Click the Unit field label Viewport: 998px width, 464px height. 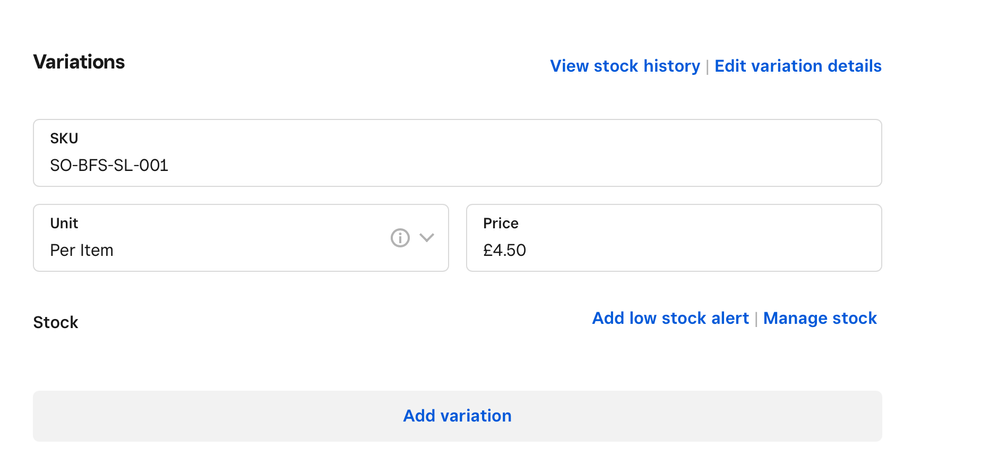coord(64,223)
